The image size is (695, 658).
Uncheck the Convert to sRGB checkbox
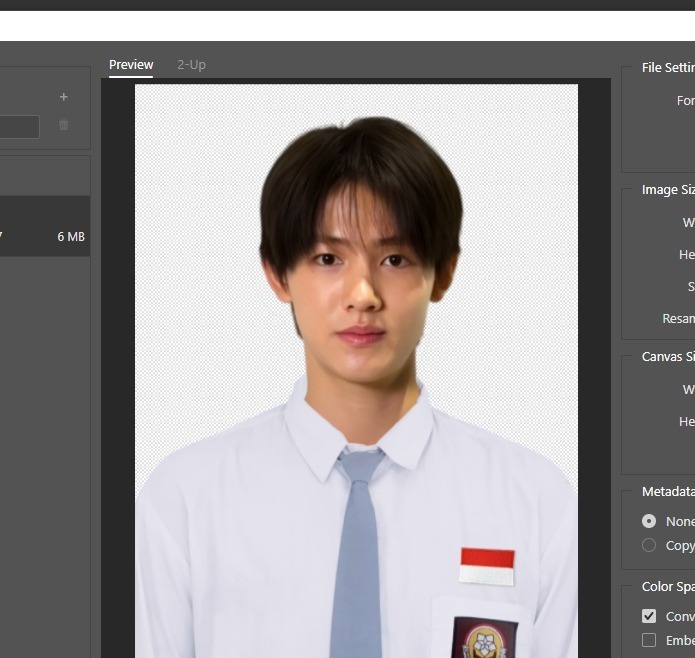[x=649, y=616]
